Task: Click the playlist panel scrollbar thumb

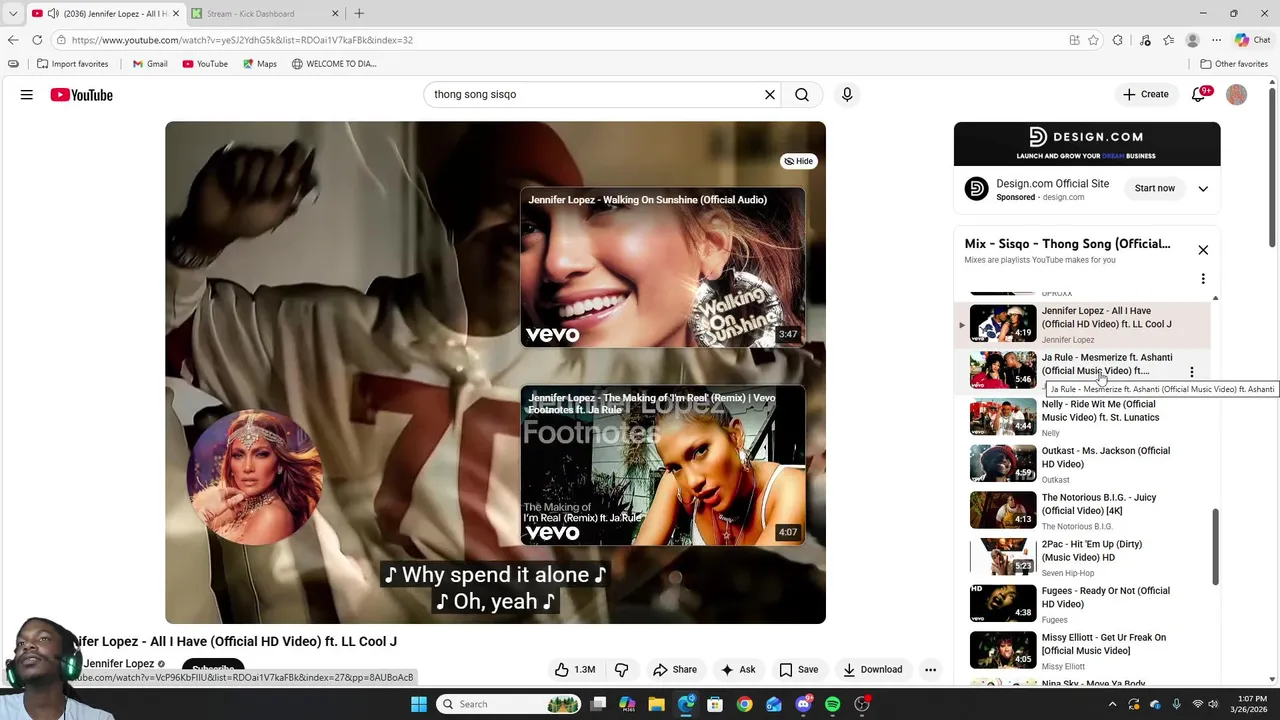Action: (x=1216, y=547)
